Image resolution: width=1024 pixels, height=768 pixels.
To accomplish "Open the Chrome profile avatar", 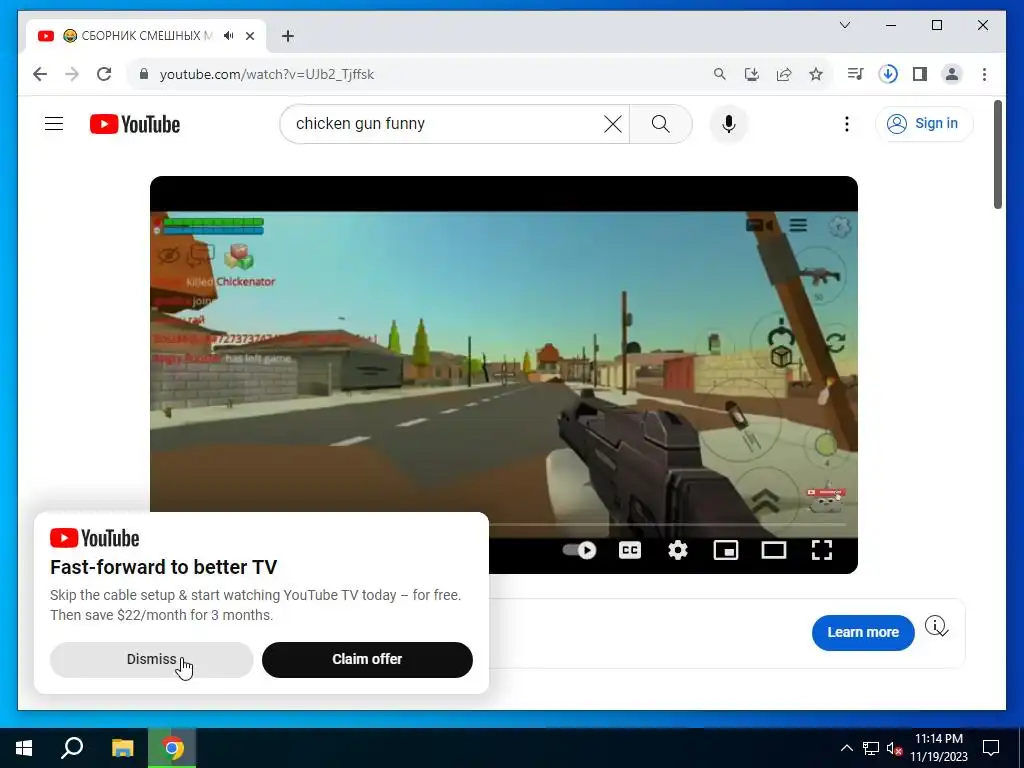I will (952, 74).
